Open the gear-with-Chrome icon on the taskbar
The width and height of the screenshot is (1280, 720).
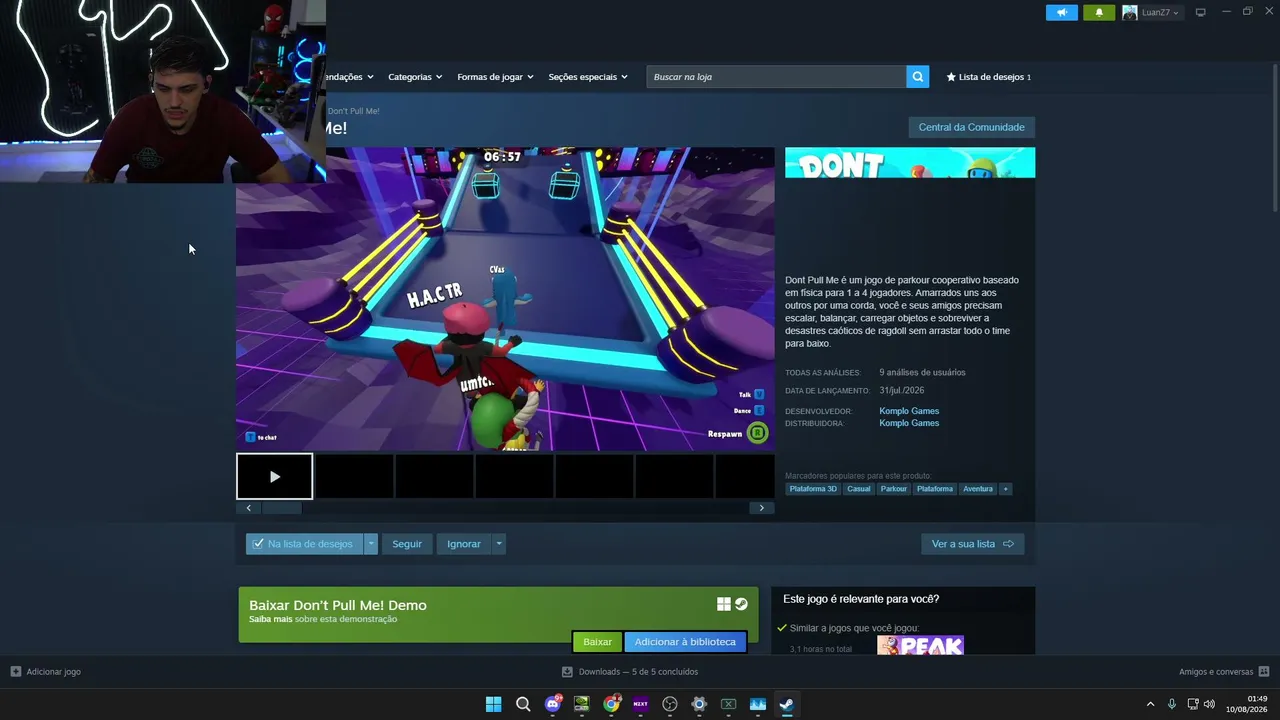pos(699,704)
